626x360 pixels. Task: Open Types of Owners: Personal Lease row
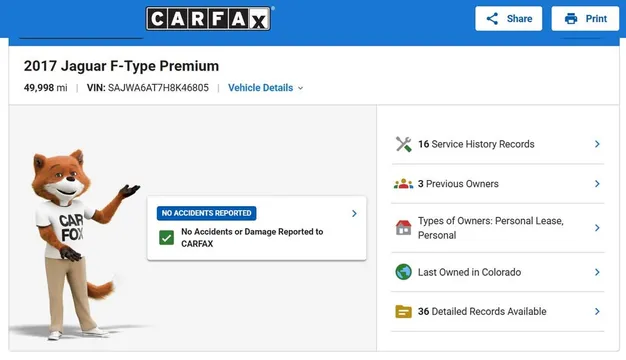[x=497, y=228]
